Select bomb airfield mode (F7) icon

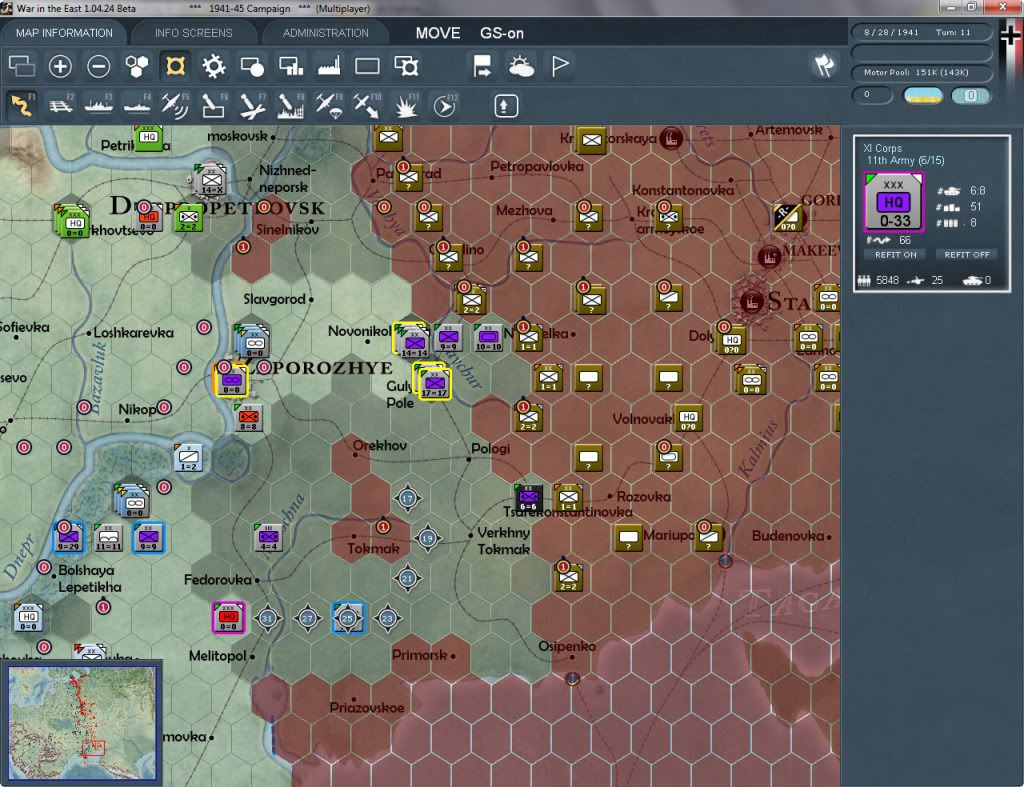pos(252,105)
